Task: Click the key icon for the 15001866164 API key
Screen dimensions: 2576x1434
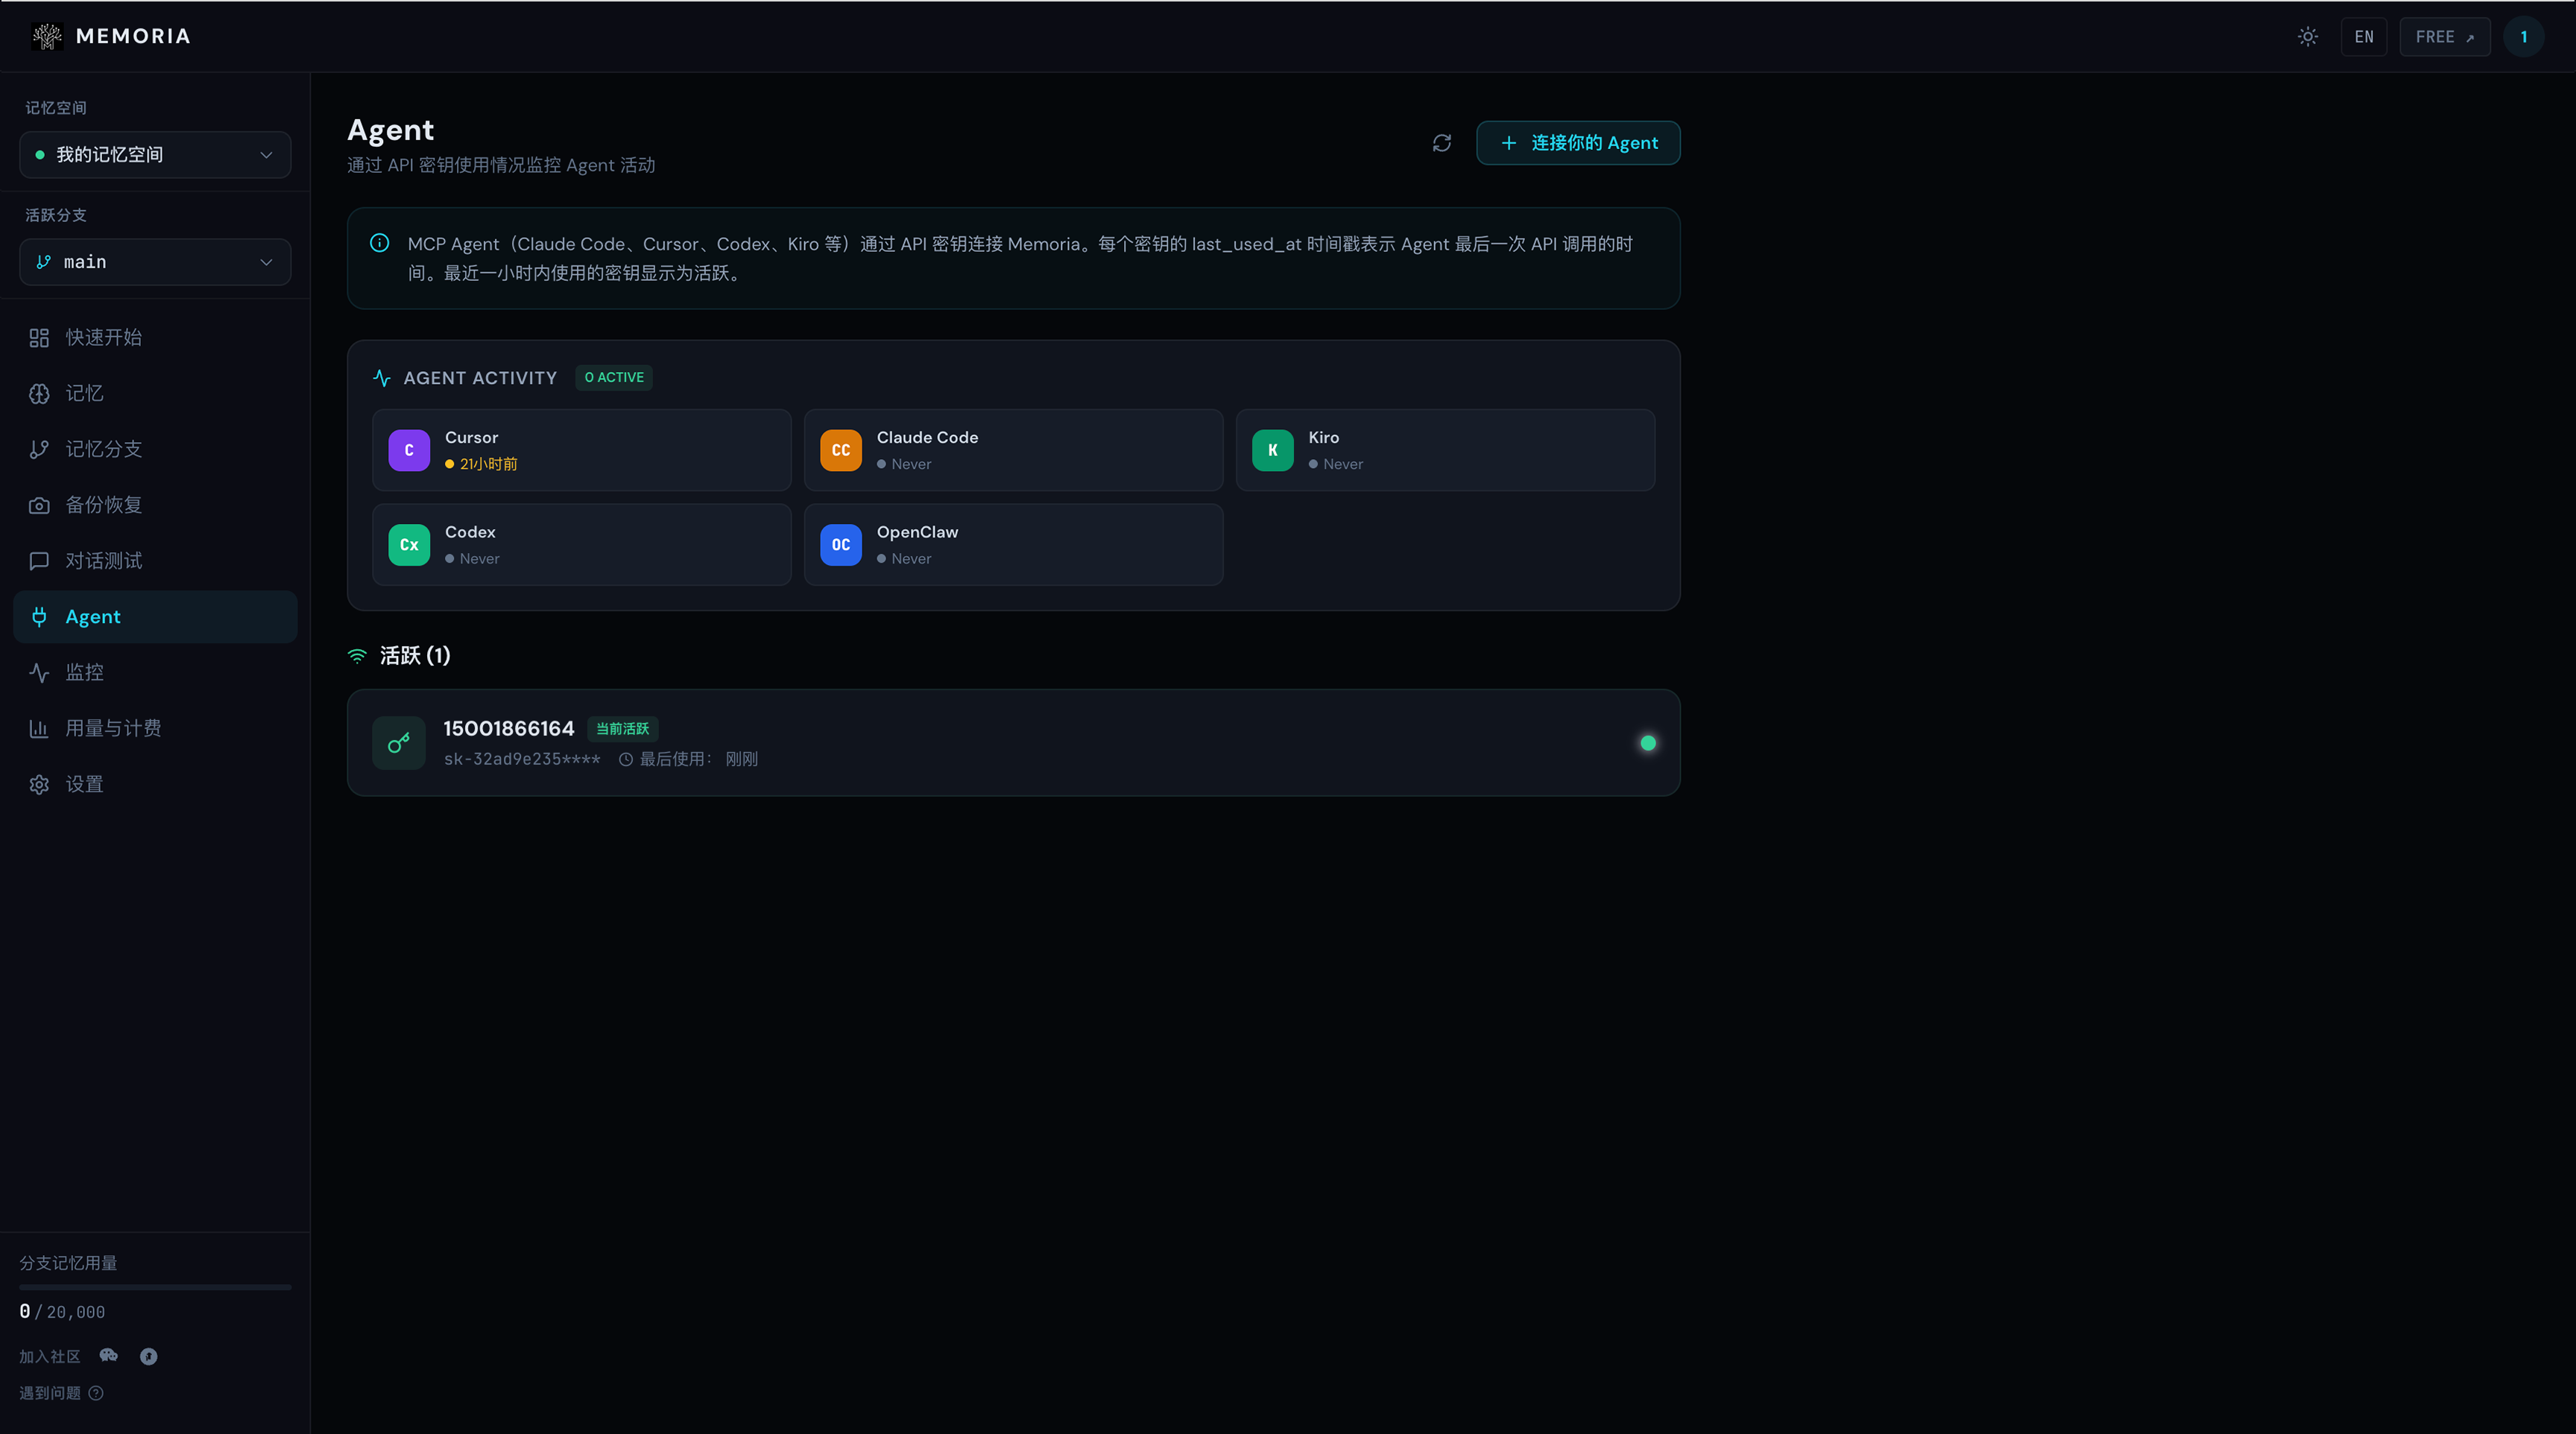Action: 399,743
